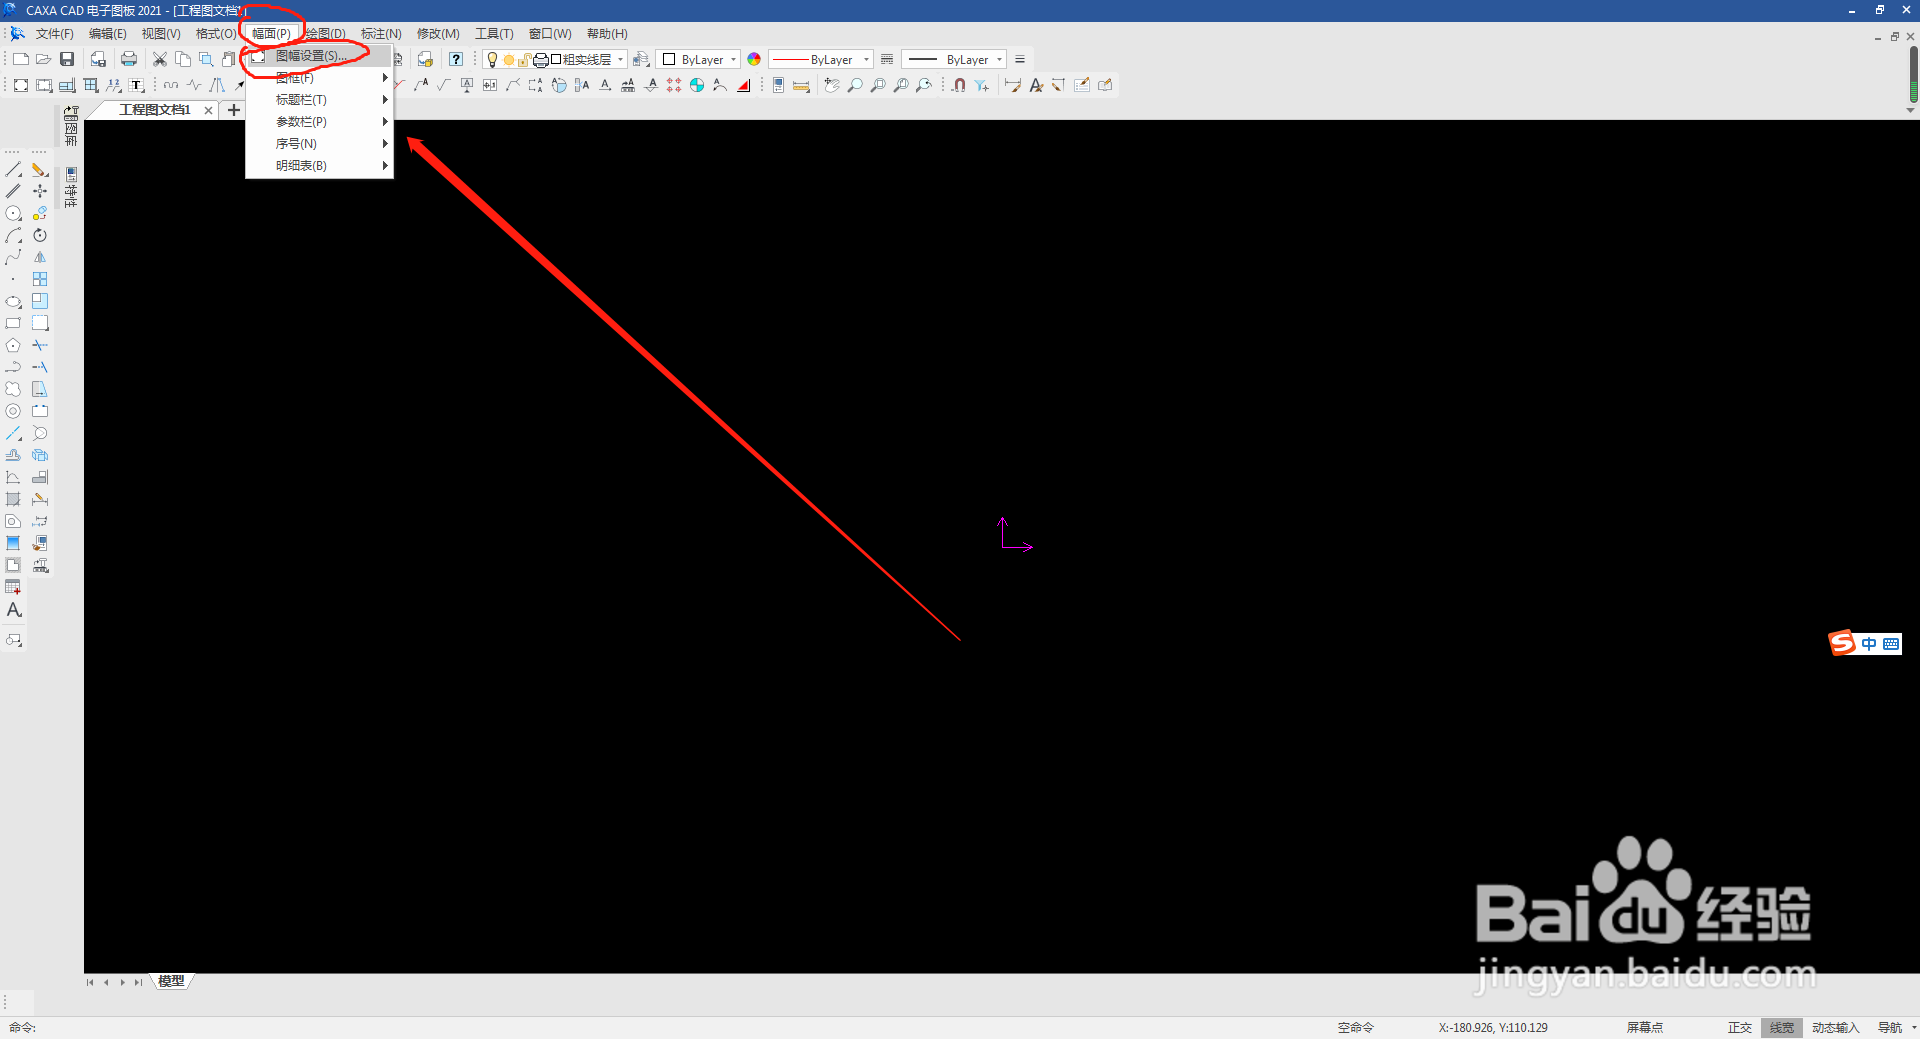The height and width of the screenshot is (1039, 1920).
Task: Select the 模型 model tab
Action: 171,981
